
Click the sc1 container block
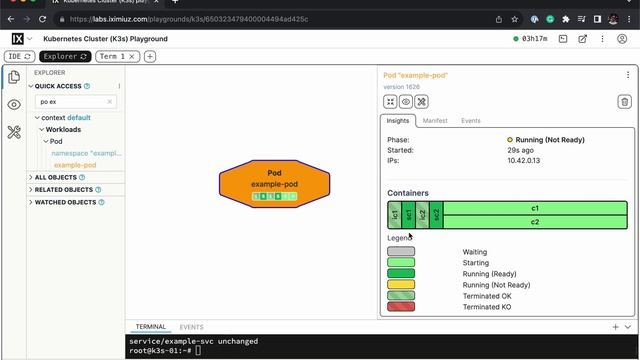pos(409,215)
